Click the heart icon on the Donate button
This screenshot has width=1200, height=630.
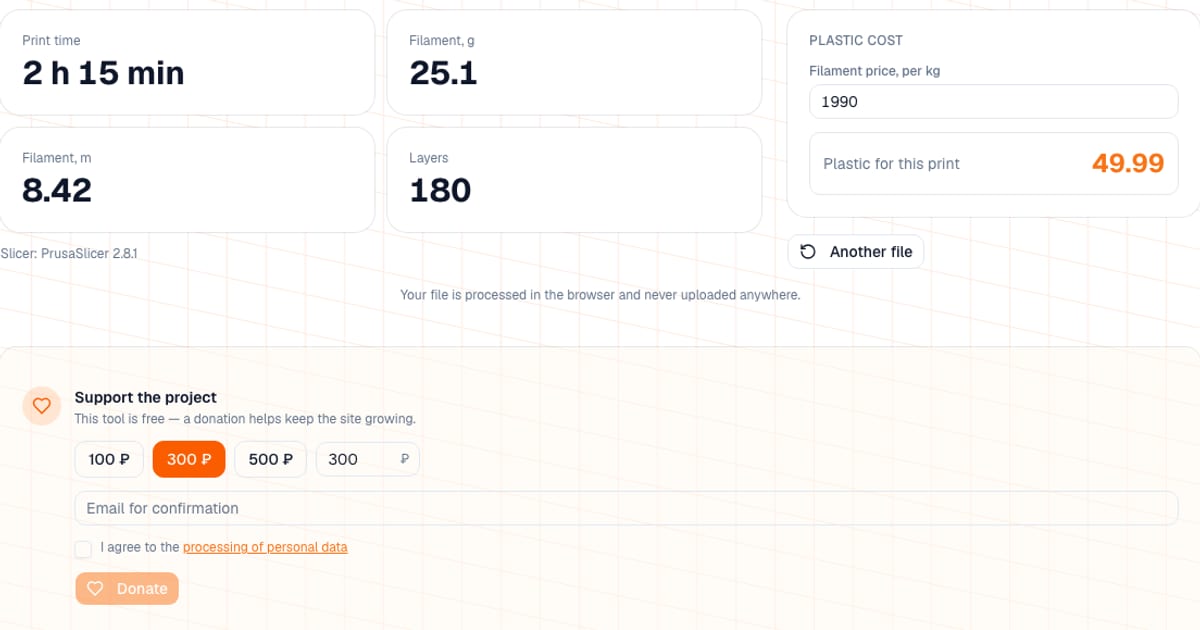(95, 589)
